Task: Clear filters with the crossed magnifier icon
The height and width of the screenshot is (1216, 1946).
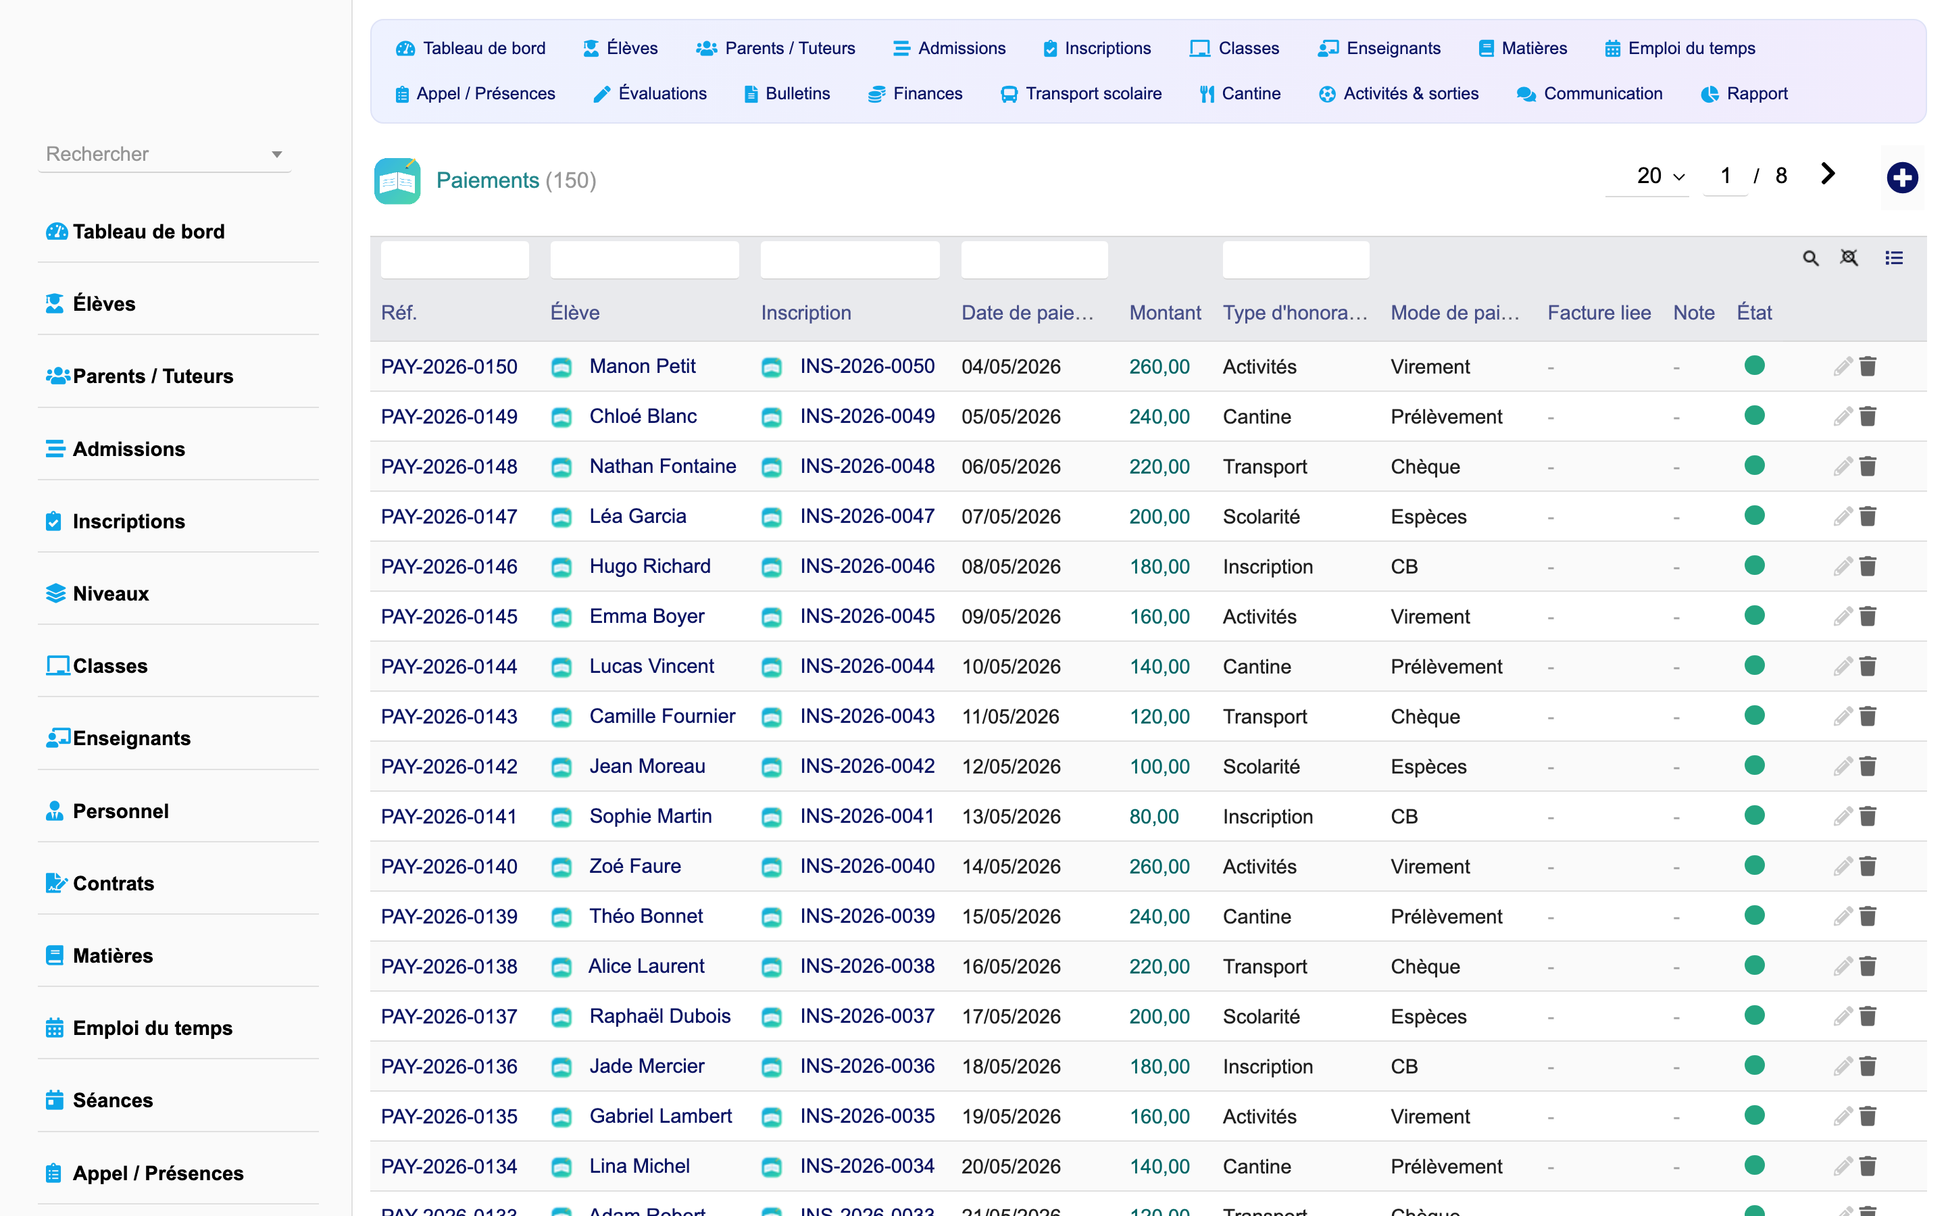Action: [1849, 258]
